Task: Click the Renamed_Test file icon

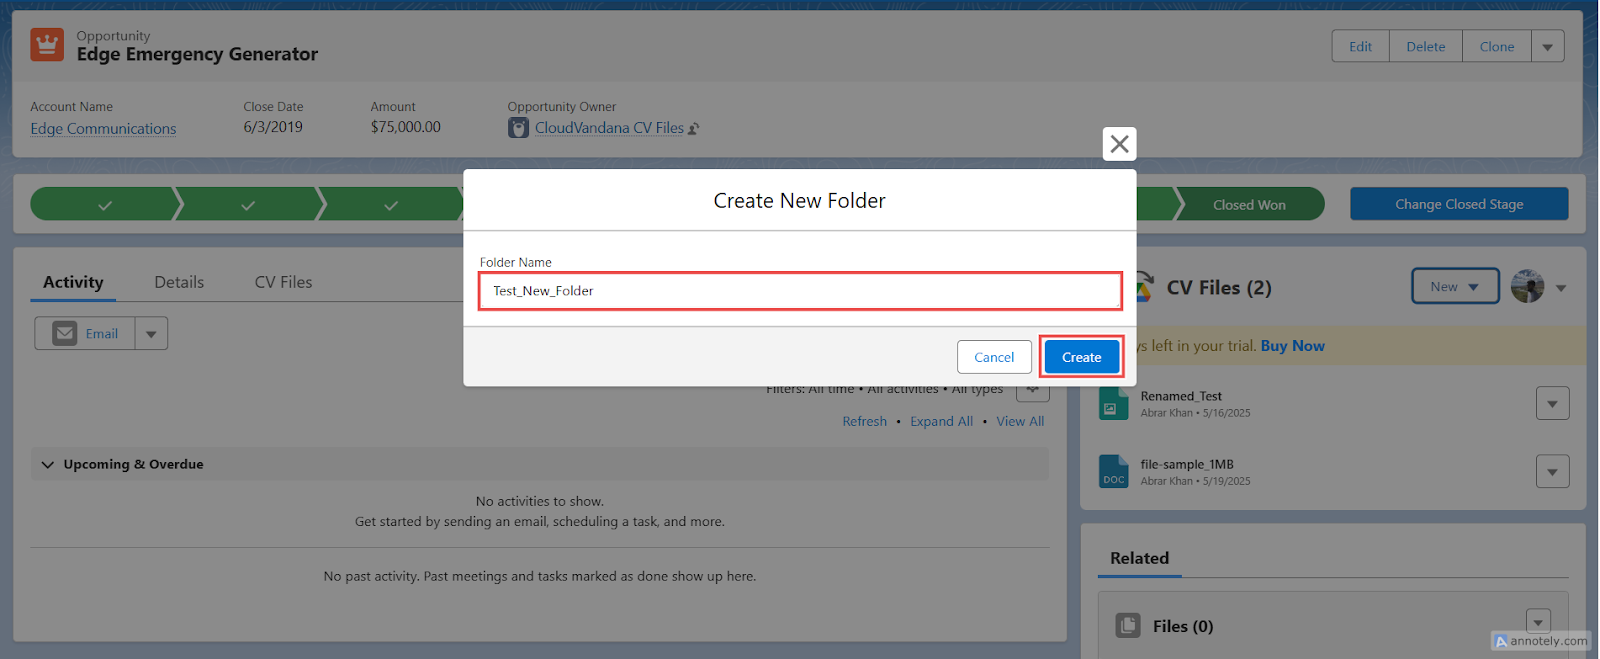Action: pos(1114,404)
